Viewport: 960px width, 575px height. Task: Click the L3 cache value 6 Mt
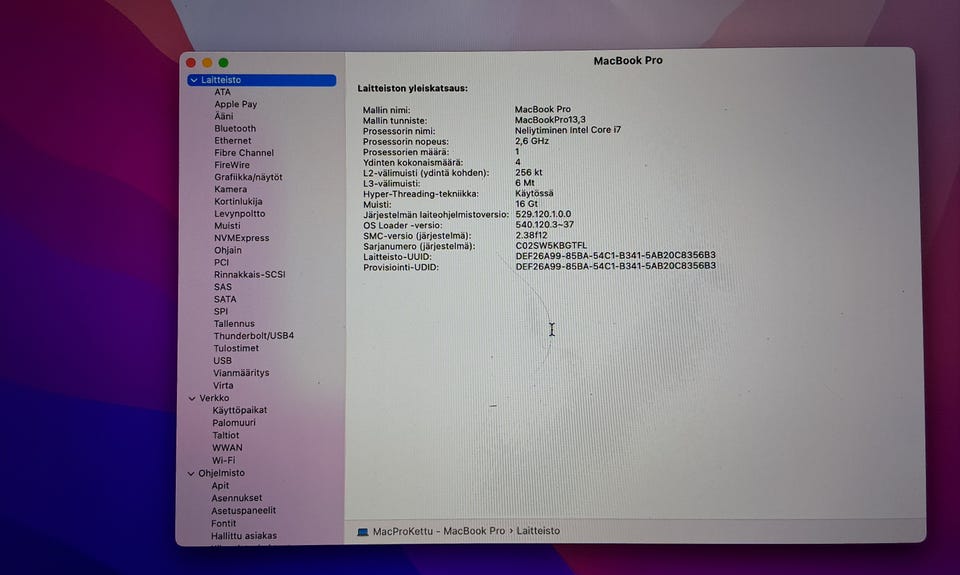525,182
